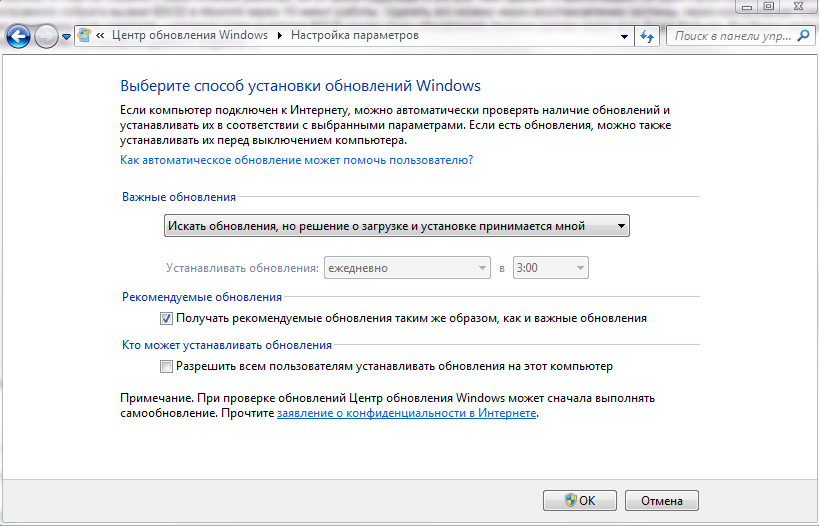Viewport: 819px width, 526px height.
Task: Open заявление о конфиденциальности в Интернете link
Action: 406,413
